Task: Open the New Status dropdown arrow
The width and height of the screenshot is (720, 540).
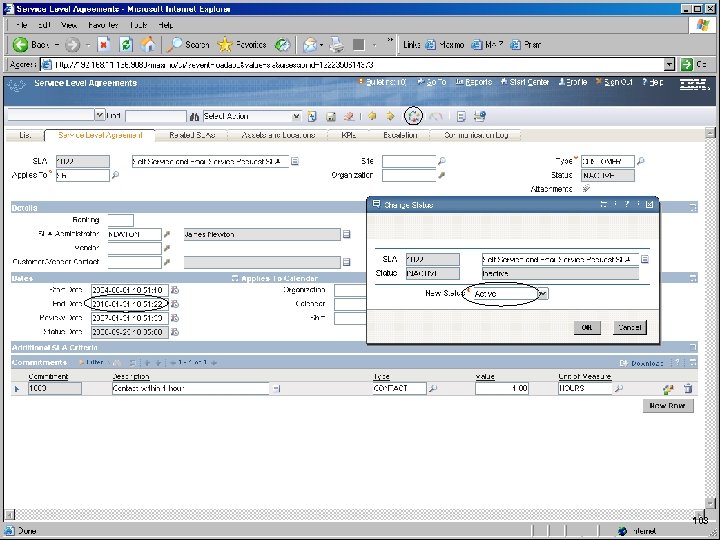Action: (x=542, y=293)
